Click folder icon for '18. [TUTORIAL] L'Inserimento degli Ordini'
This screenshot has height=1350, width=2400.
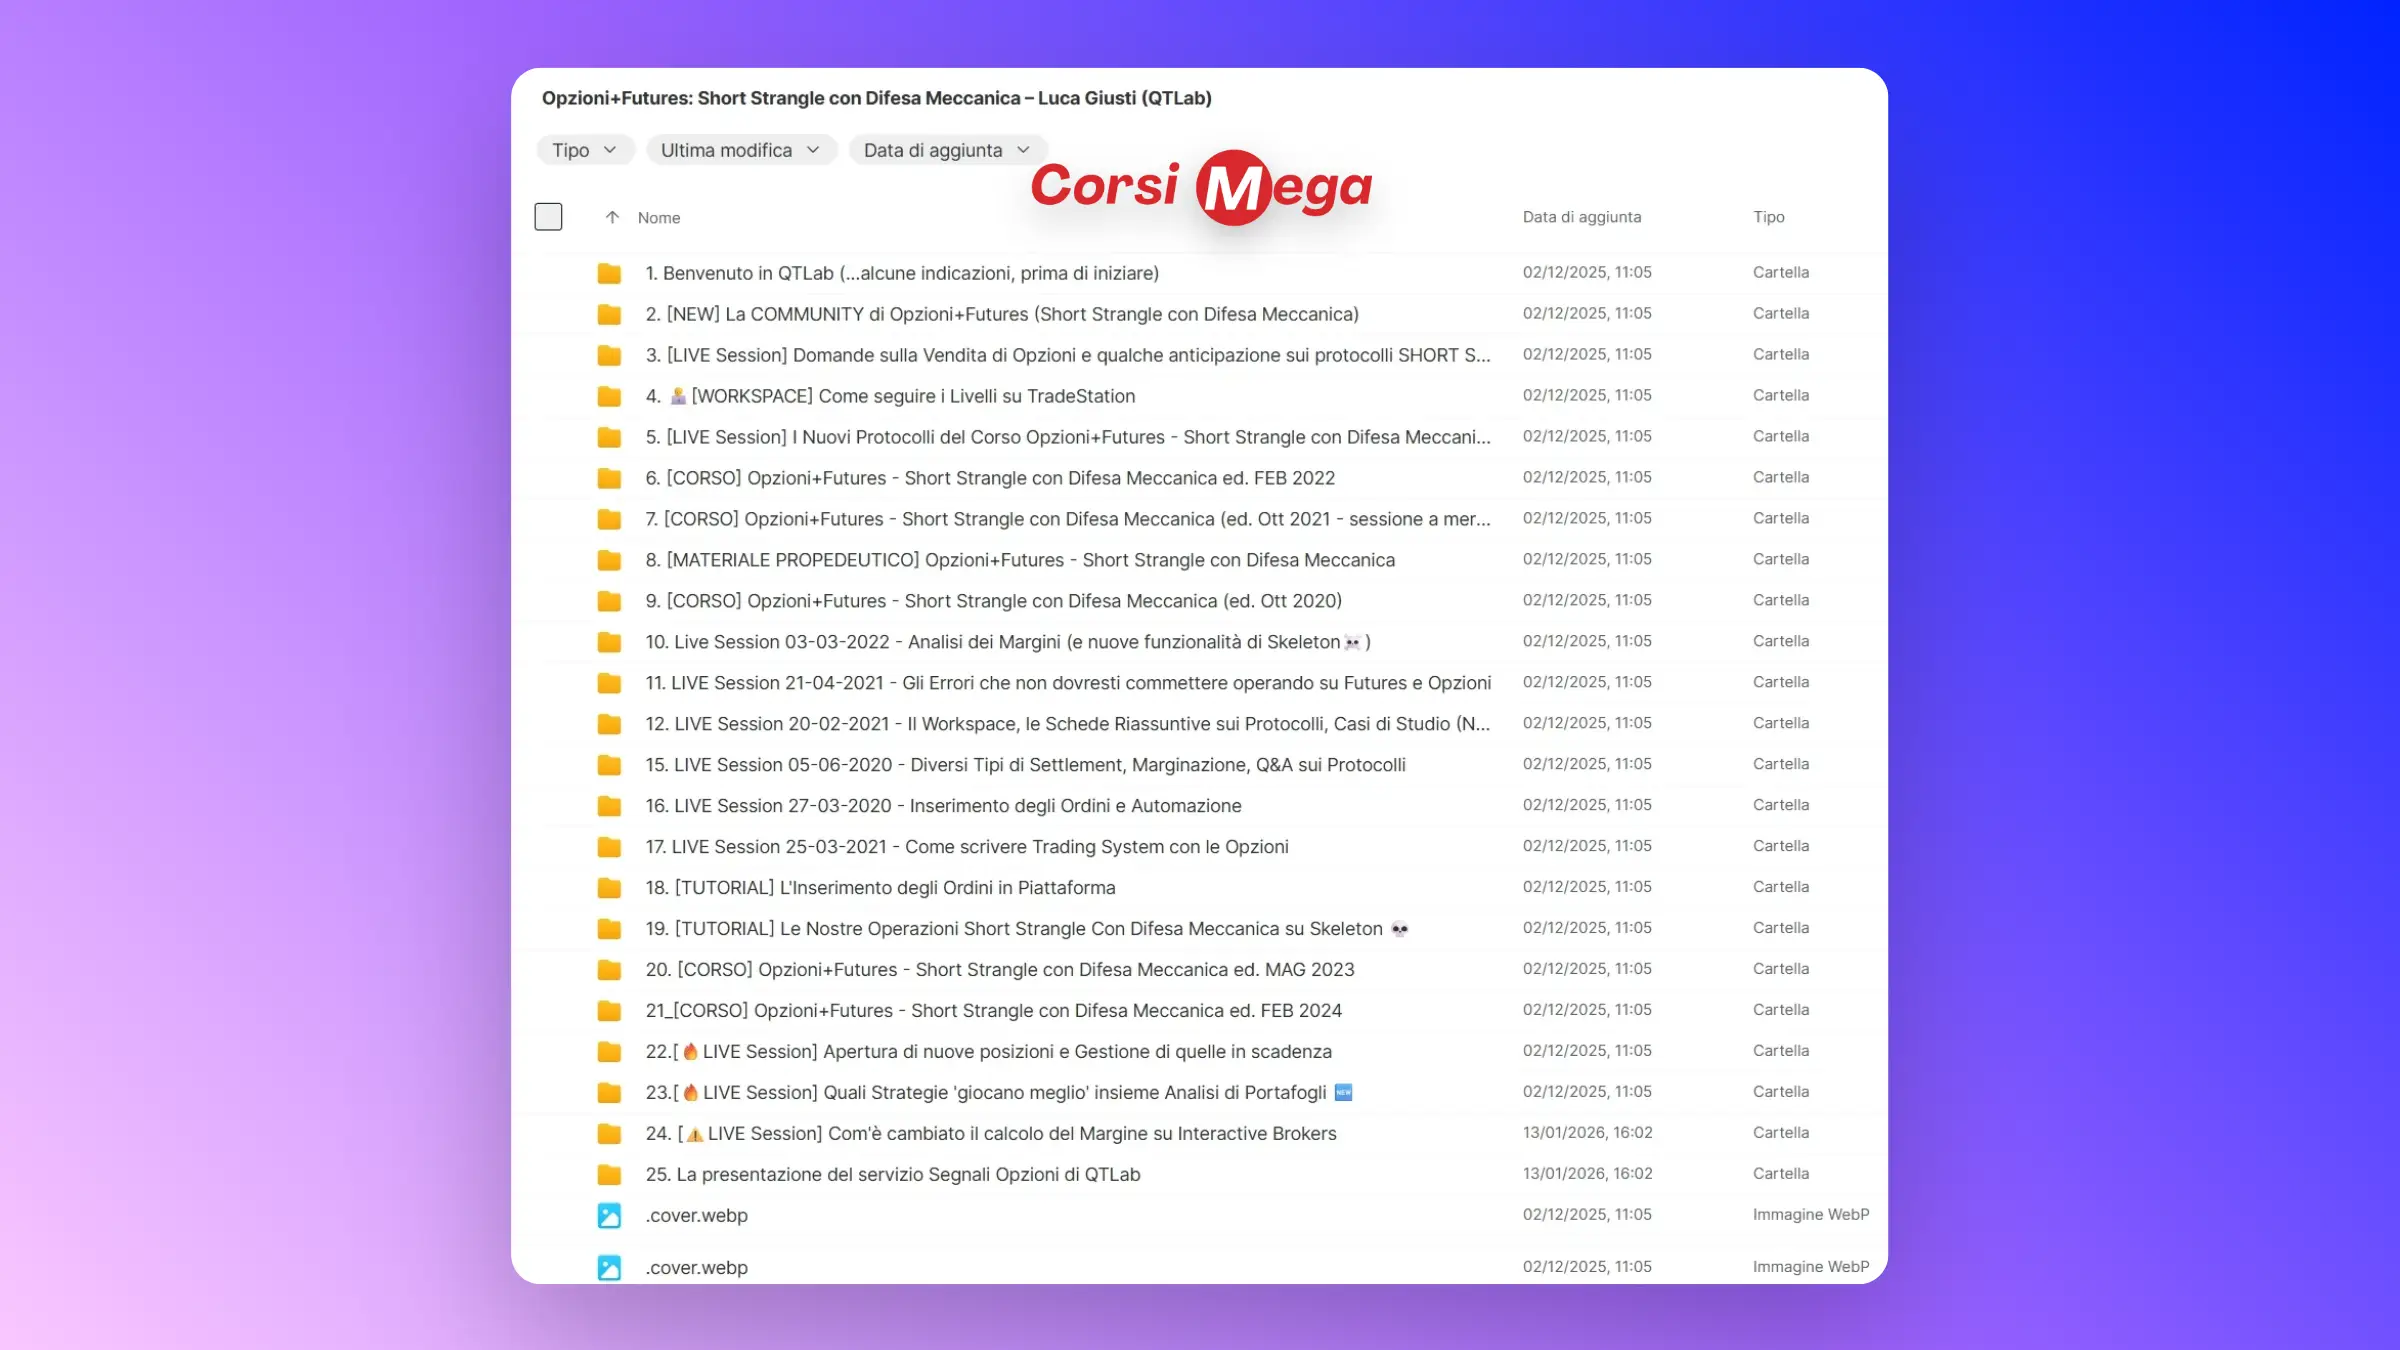[x=609, y=888]
